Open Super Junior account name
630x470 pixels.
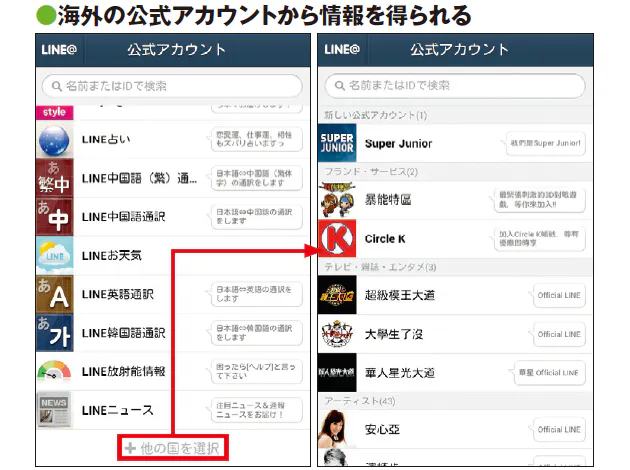399,143
